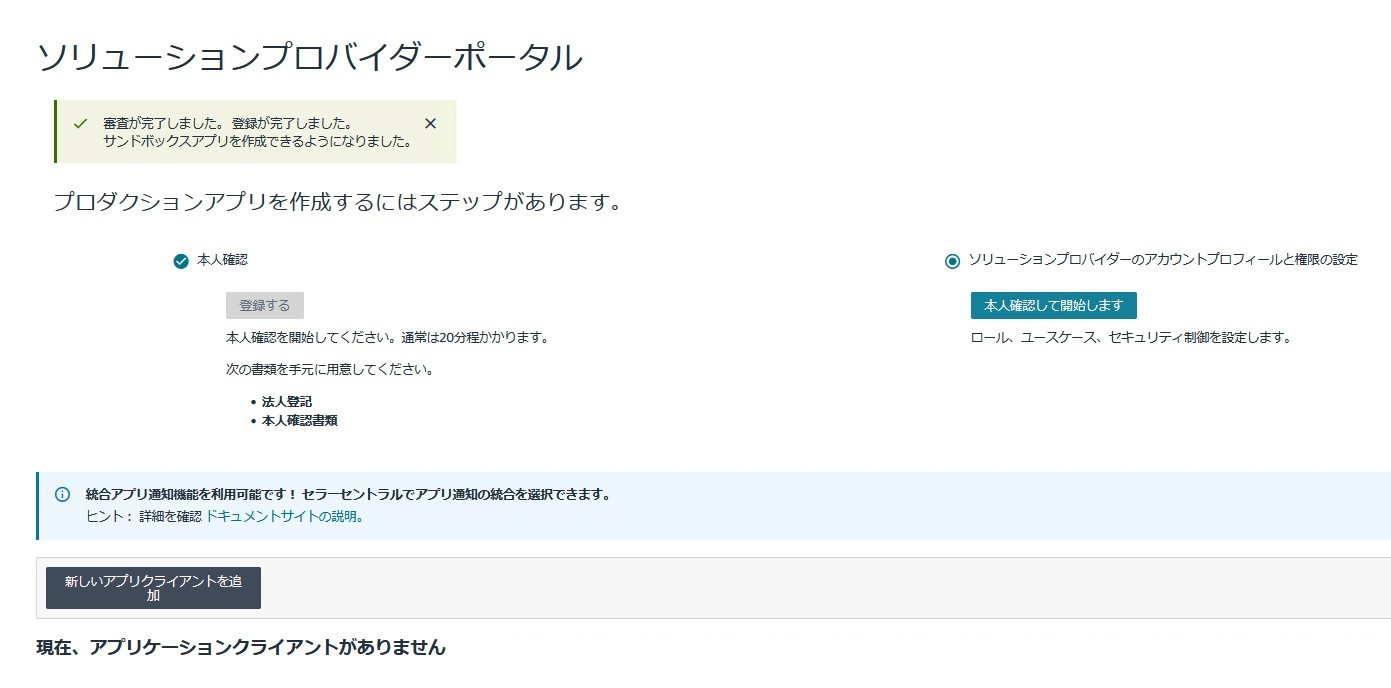Dismiss the 審査が完了しました alert with the X
The height and width of the screenshot is (688, 1391).
tap(429, 123)
